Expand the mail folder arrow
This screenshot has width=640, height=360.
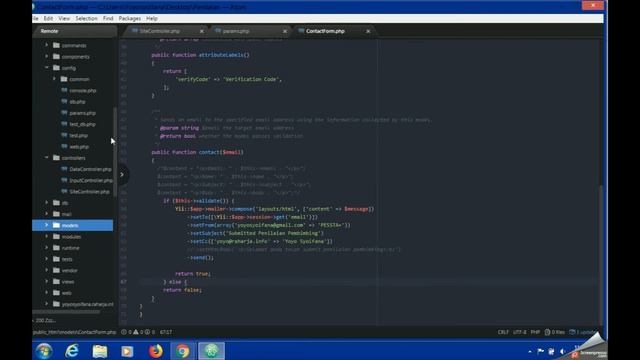[x=47, y=213]
